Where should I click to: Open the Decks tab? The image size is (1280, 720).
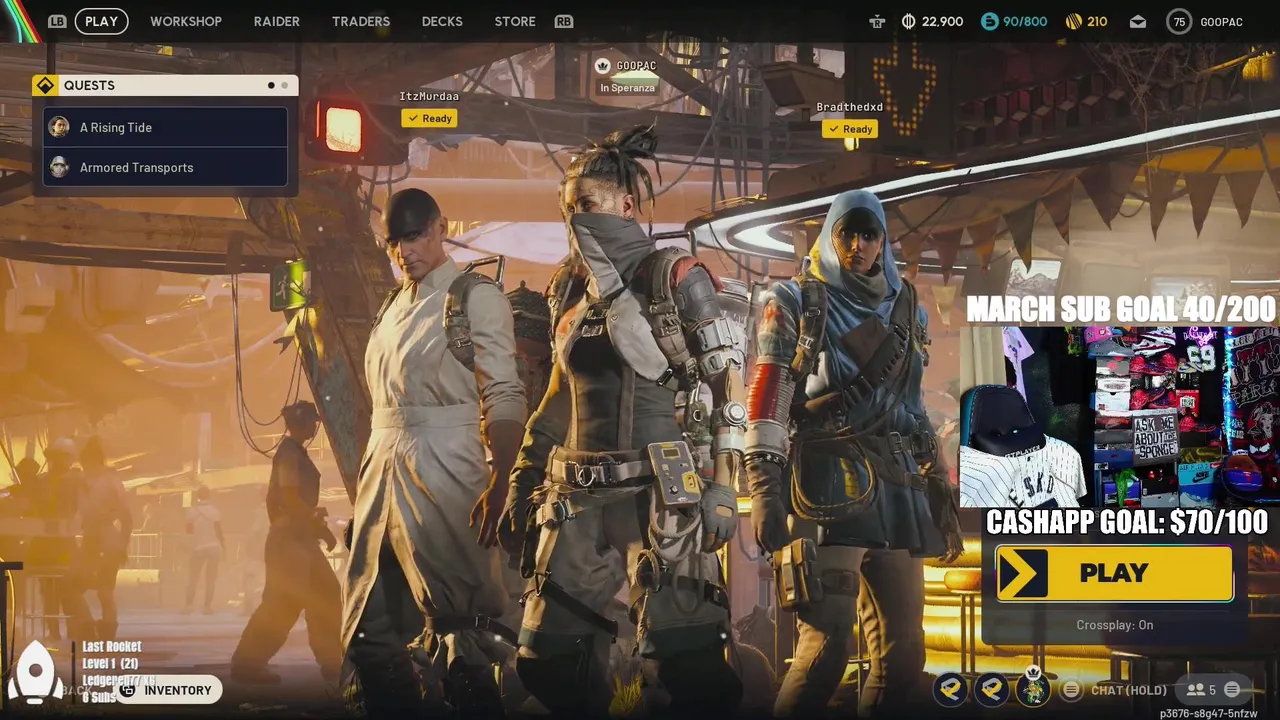click(442, 21)
